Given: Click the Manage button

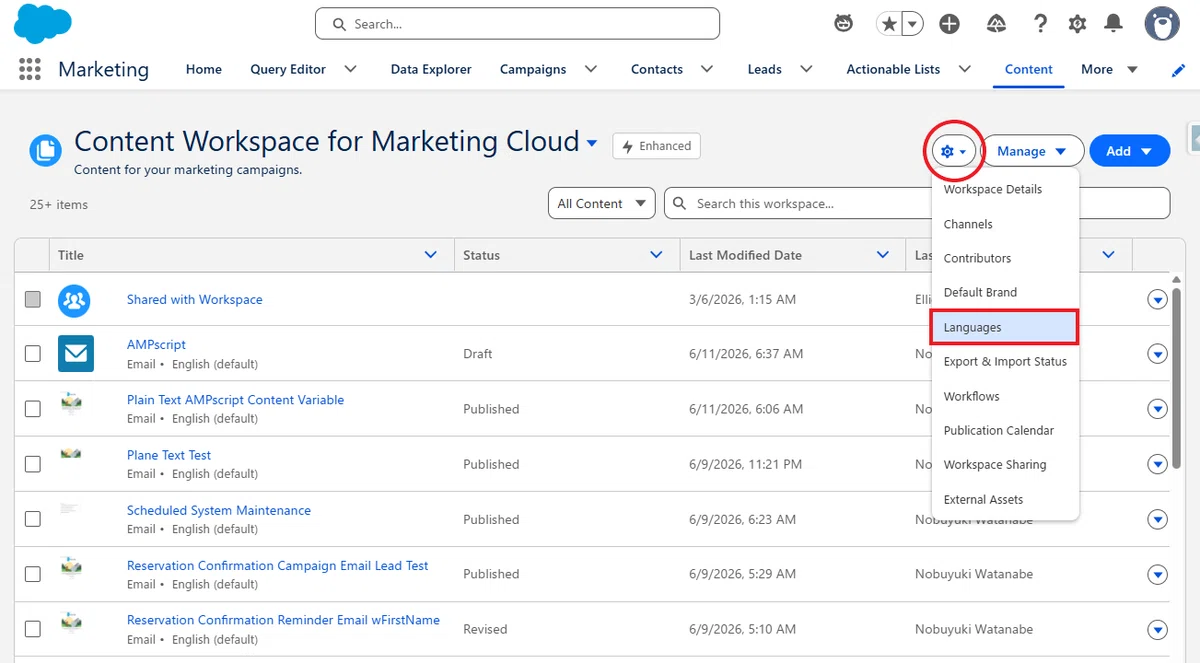Looking at the screenshot, I should [1033, 151].
